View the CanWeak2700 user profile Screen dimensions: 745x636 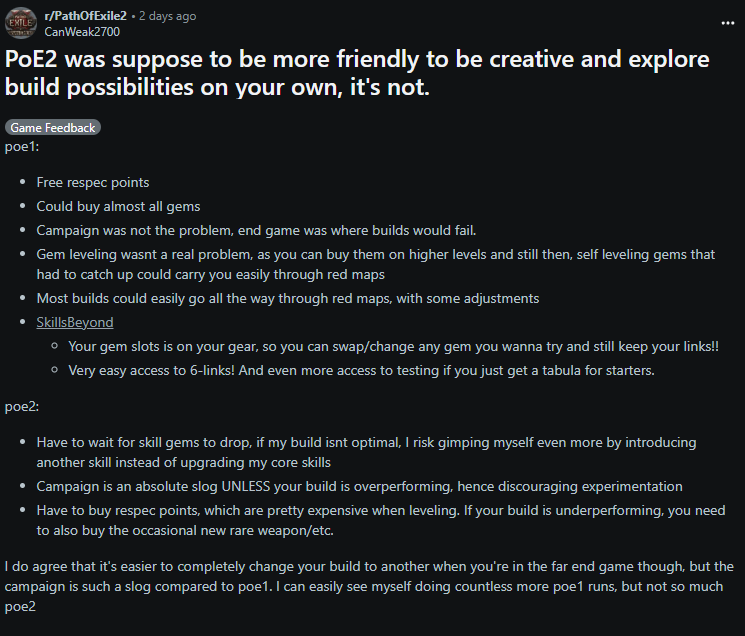coord(83,31)
